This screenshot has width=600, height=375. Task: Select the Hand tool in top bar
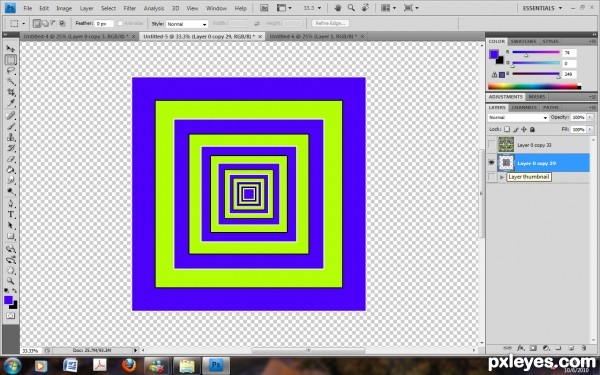click(x=338, y=8)
